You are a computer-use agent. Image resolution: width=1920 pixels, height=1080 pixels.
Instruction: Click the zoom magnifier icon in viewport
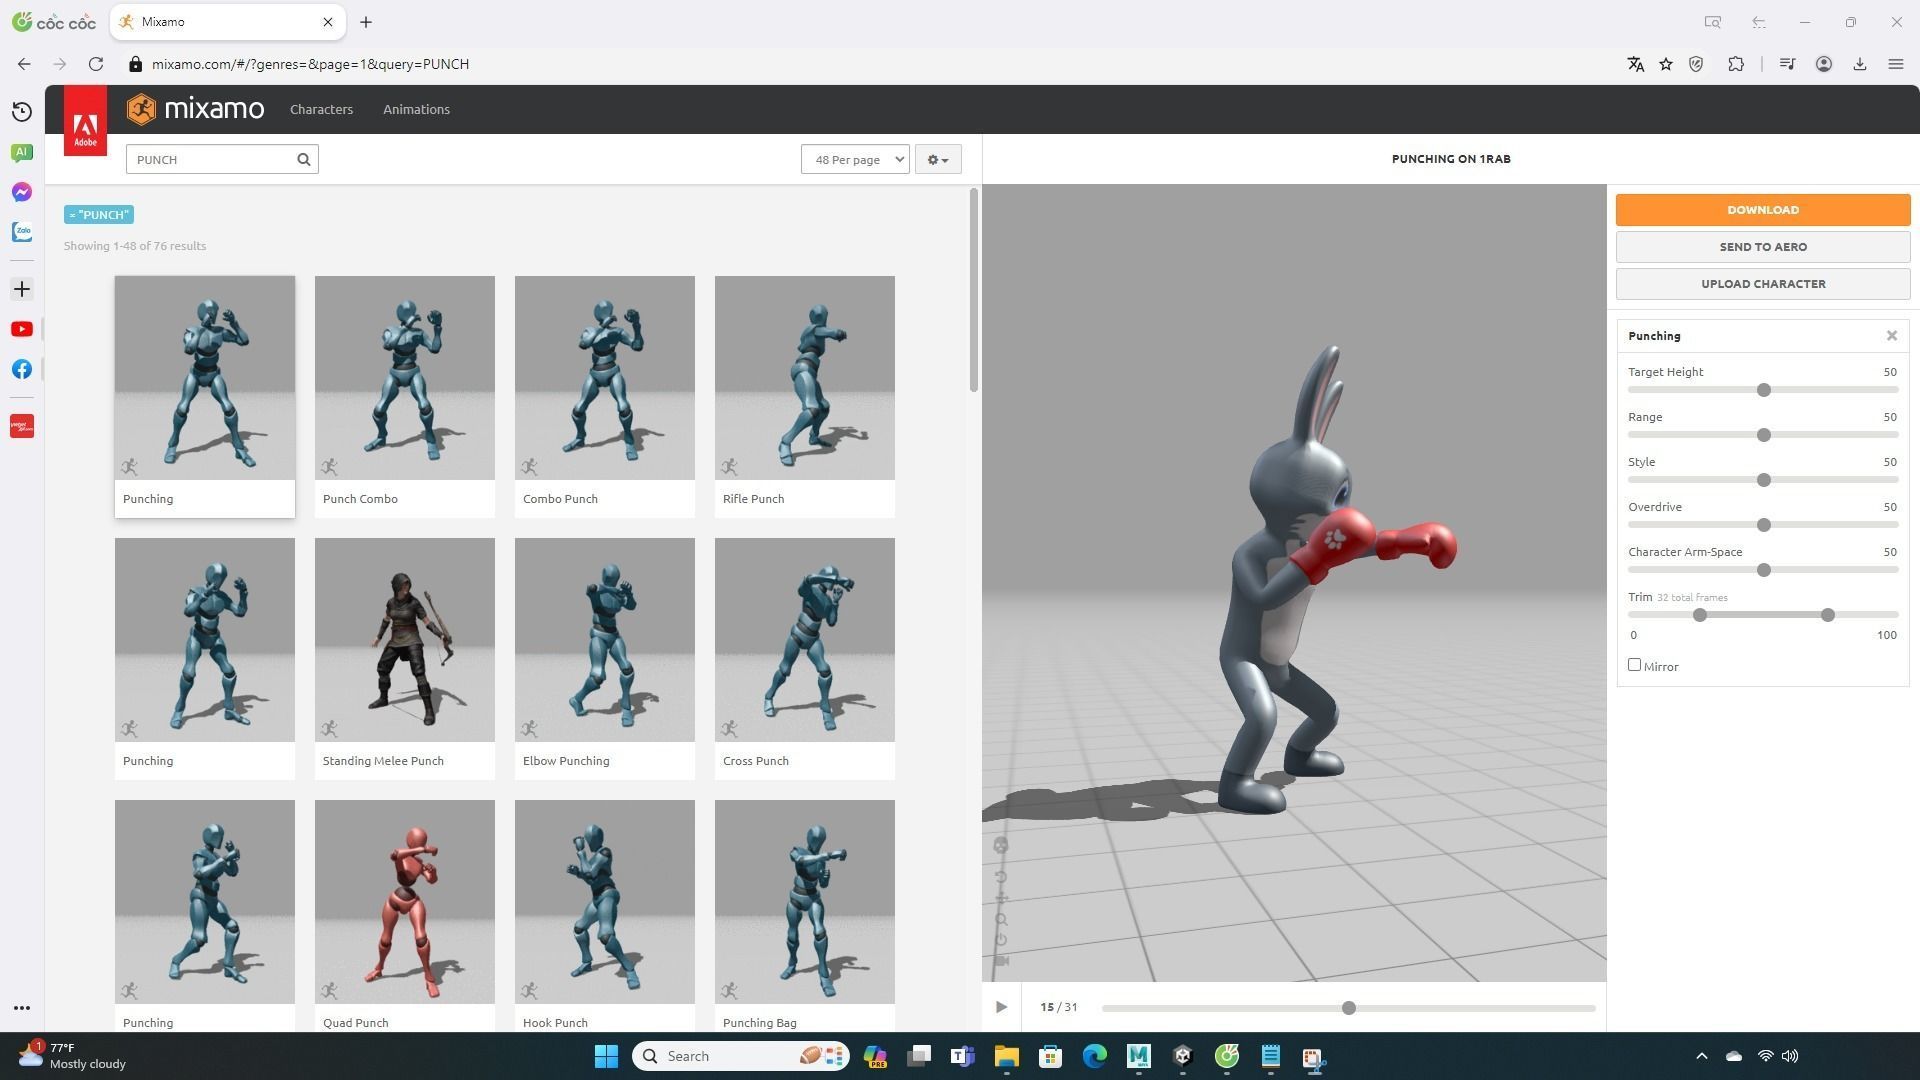[1001, 919]
